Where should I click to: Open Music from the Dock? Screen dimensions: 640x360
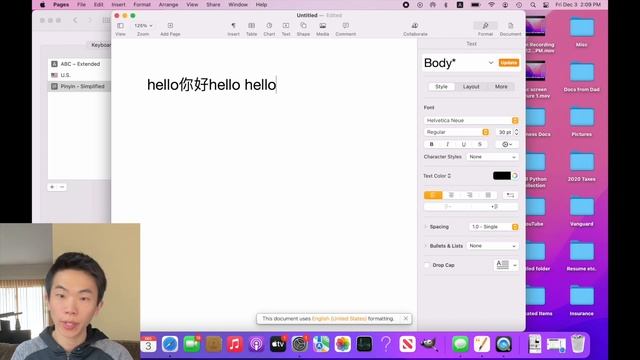234,344
